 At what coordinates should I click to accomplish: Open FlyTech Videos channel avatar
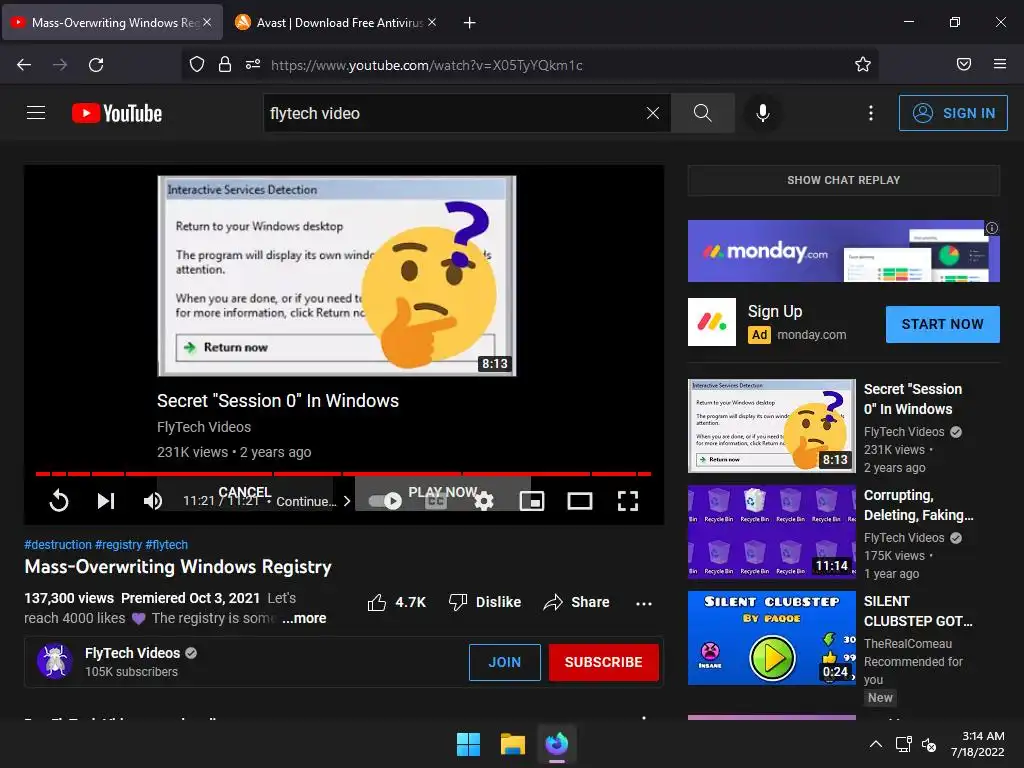55,661
